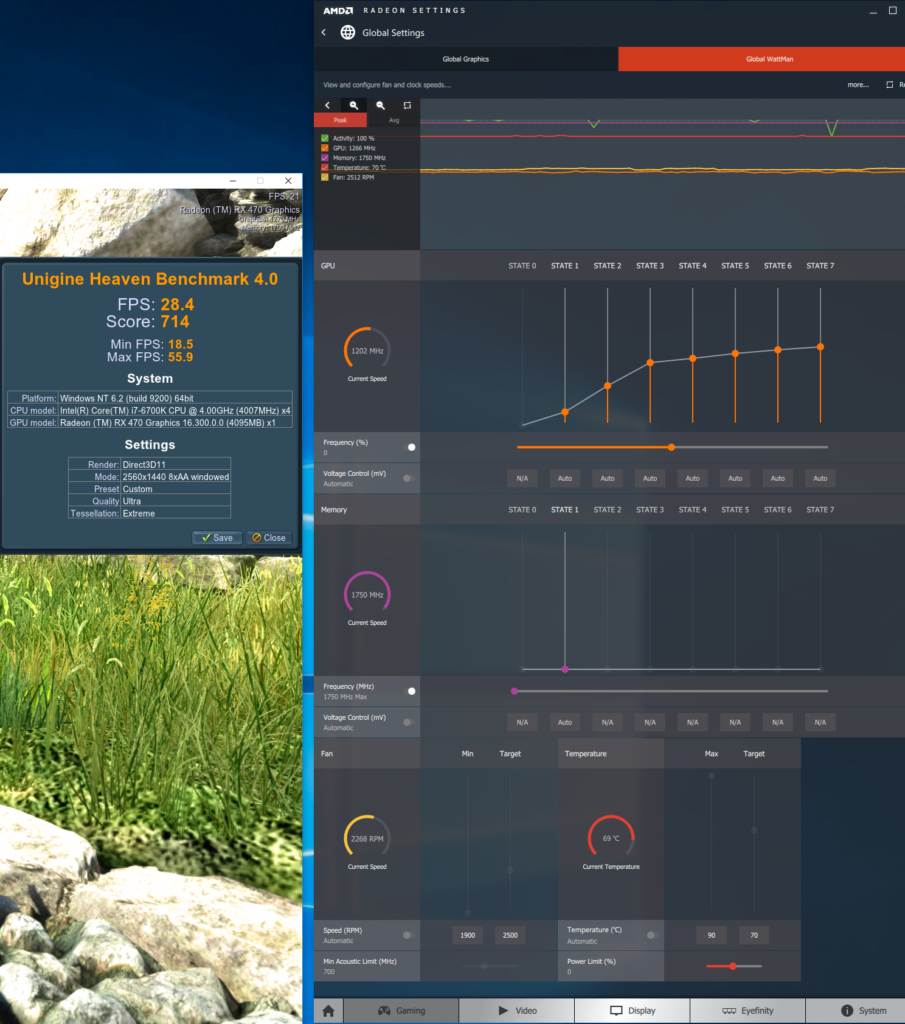Toggle GPU Voltage Control switch
This screenshot has height=1024, width=905.
(408, 478)
